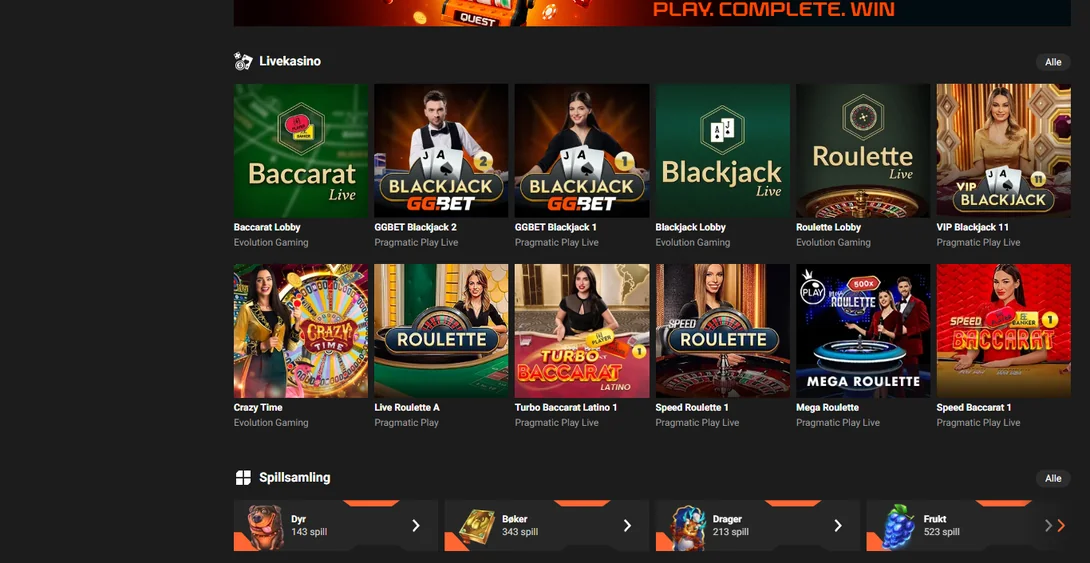
Task: Open the Live Roulette A thumbnail
Action: [441, 331]
